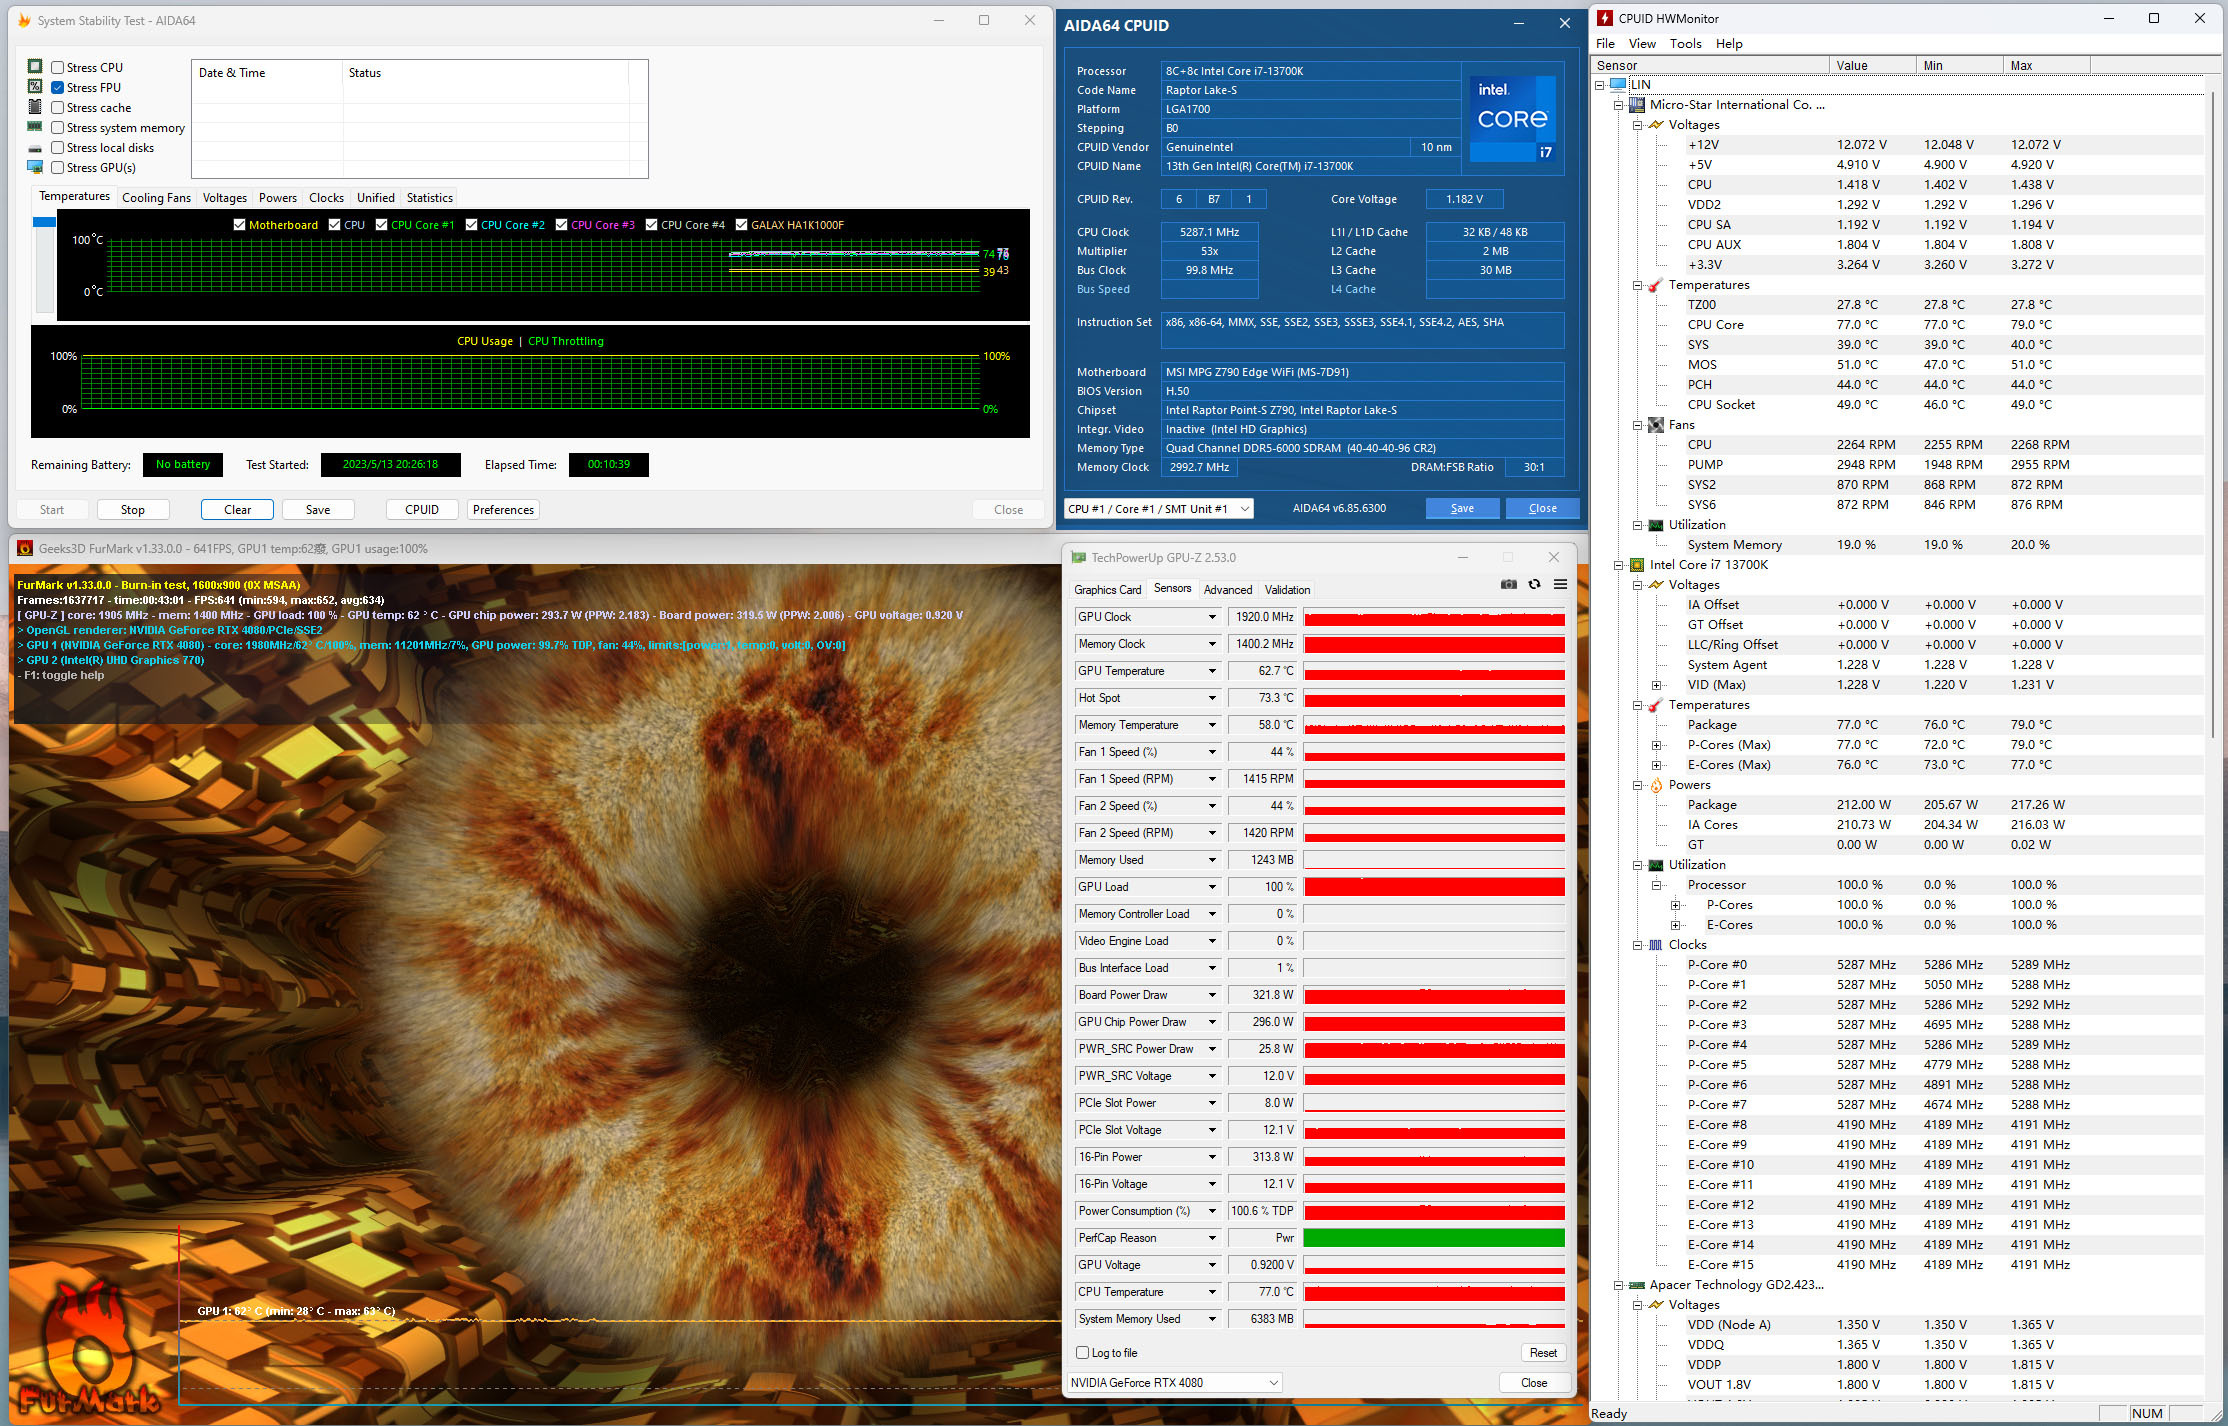Open the Tools menu in HWMonitor
2228x1426 pixels.
1685,44
